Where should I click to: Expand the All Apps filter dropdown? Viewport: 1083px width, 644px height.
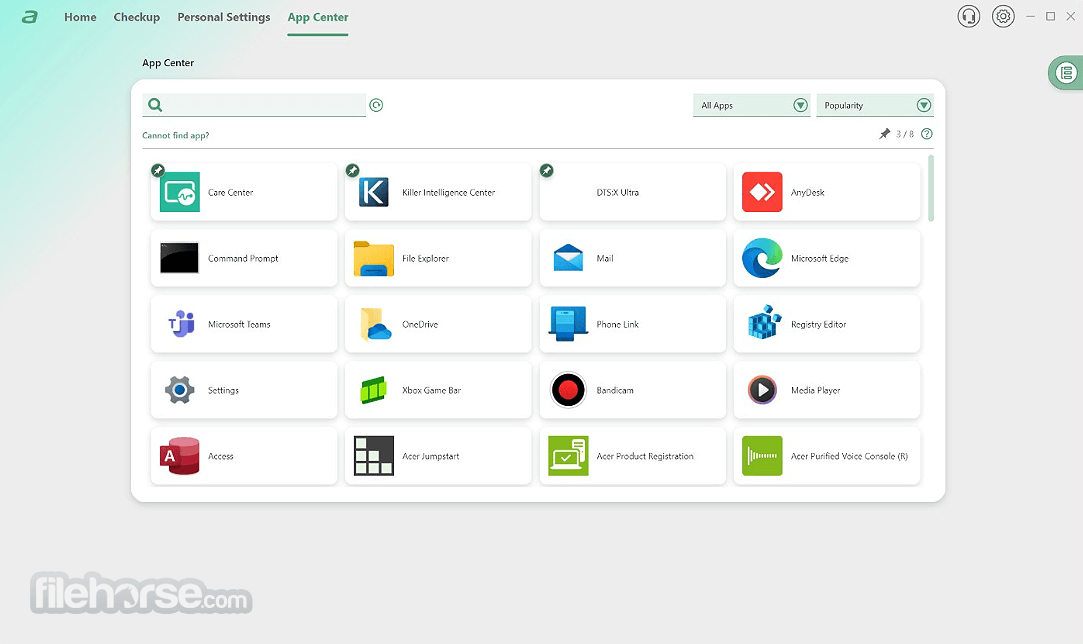751,105
